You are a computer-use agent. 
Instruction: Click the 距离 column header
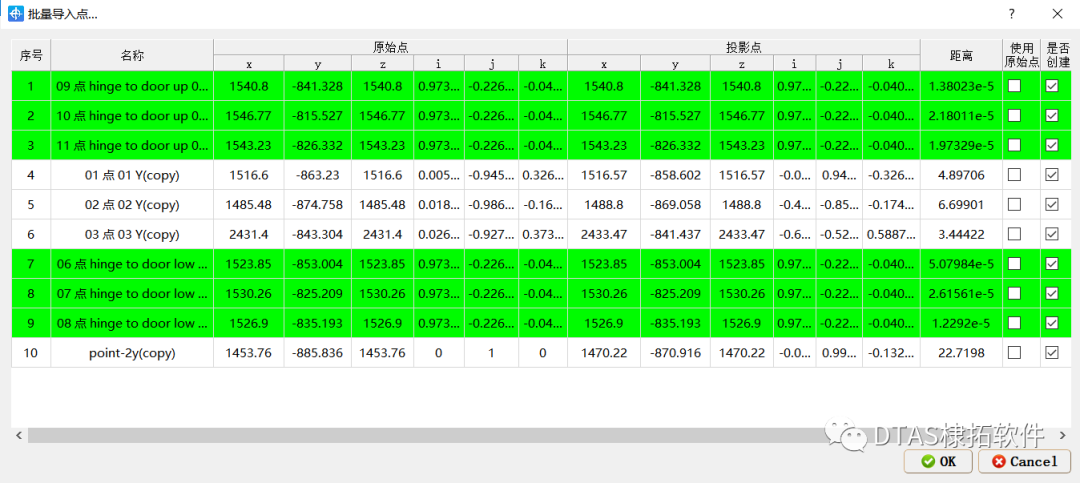(x=961, y=55)
